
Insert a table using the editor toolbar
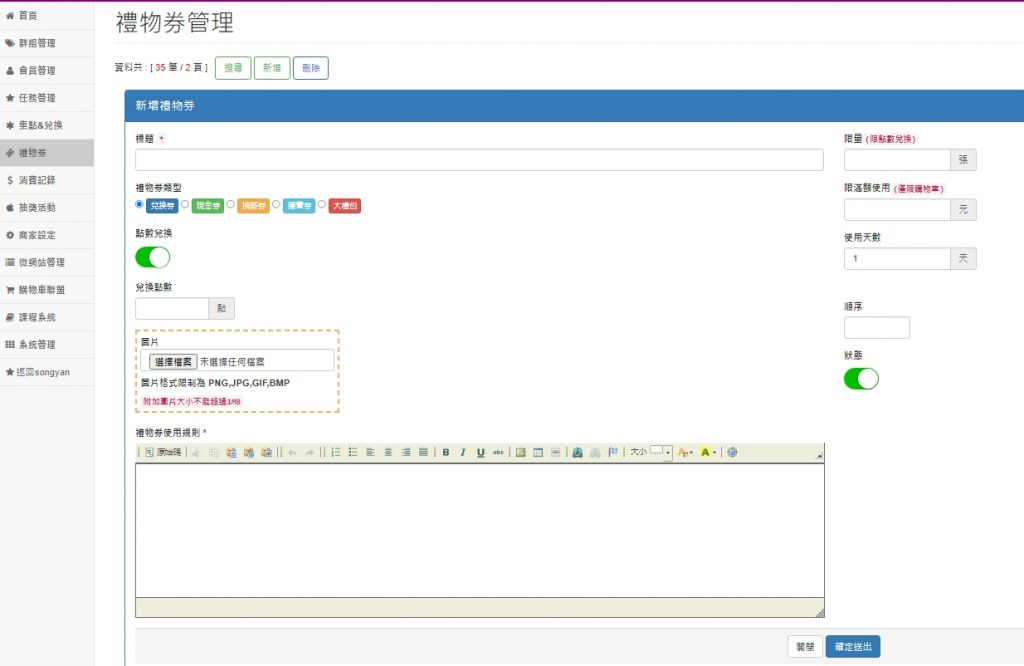pyautogui.click(x=538, y=453)
